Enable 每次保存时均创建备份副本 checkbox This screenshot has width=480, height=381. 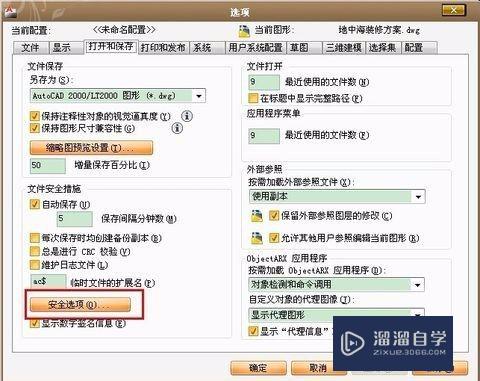click(35, 238)
